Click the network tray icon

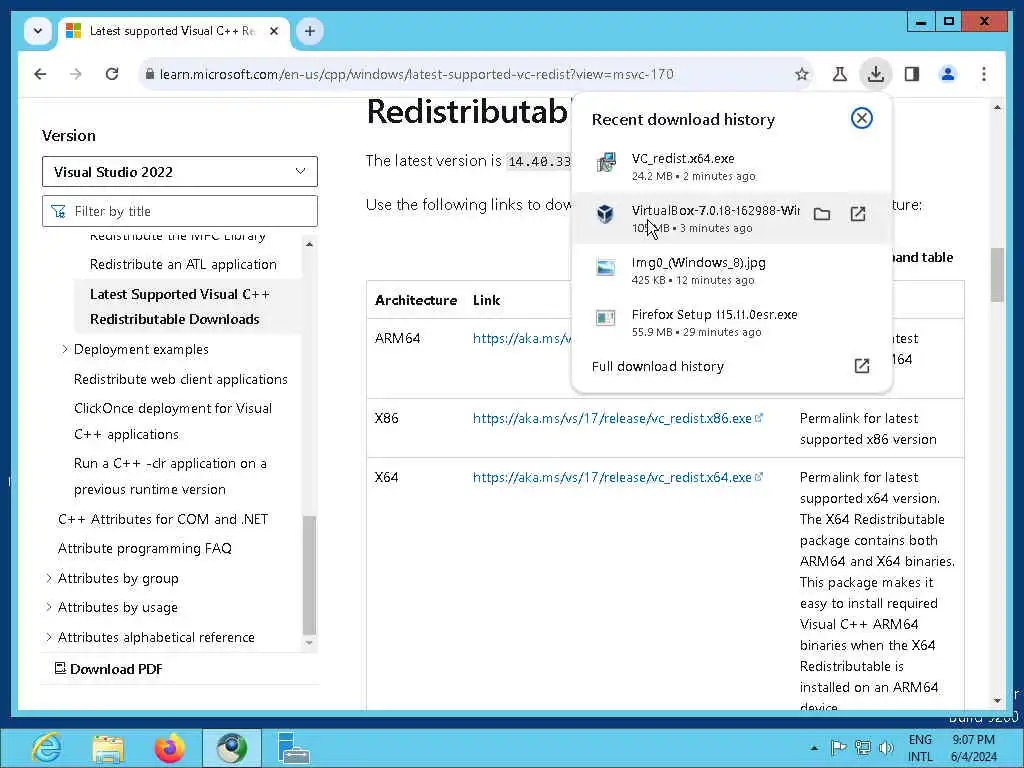pos(863,748)
